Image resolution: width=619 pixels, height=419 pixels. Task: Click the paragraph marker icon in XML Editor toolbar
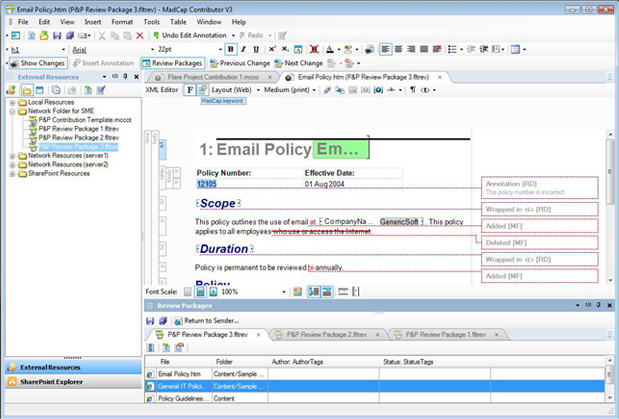413,90
